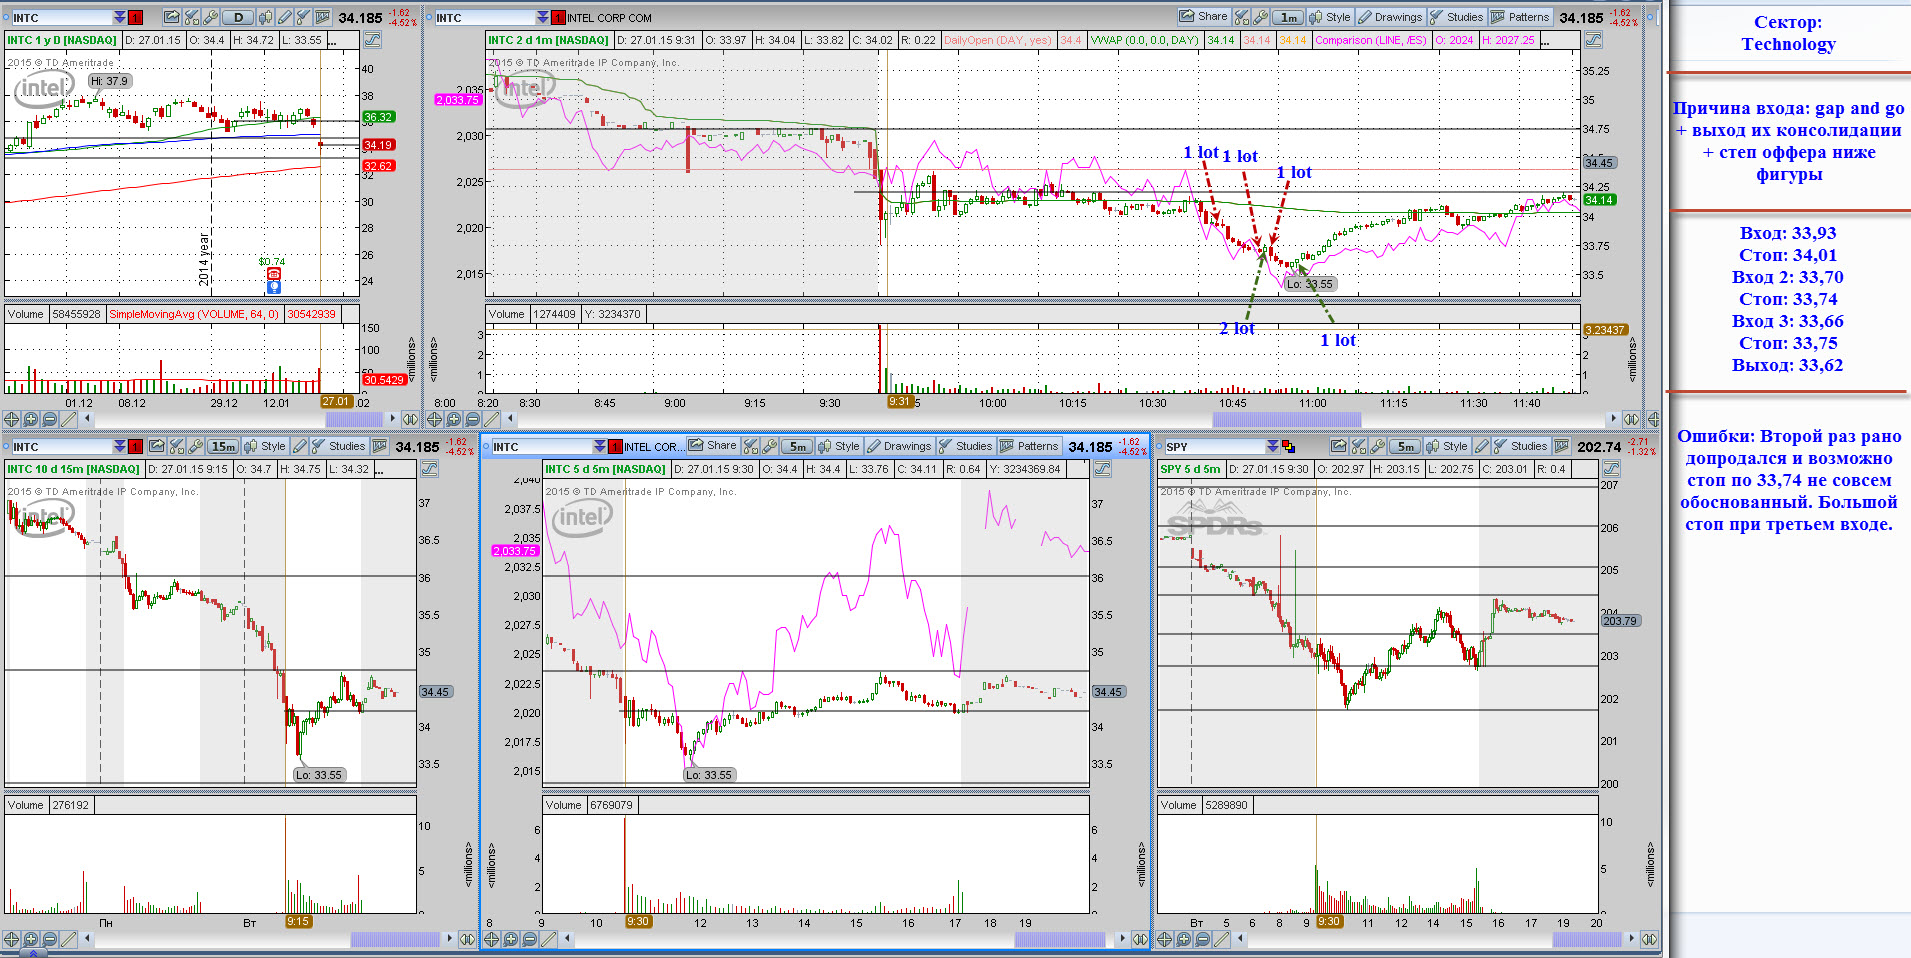
Task: Open Patterns in INTC 5m chart
Action: tap(1029, 446)
